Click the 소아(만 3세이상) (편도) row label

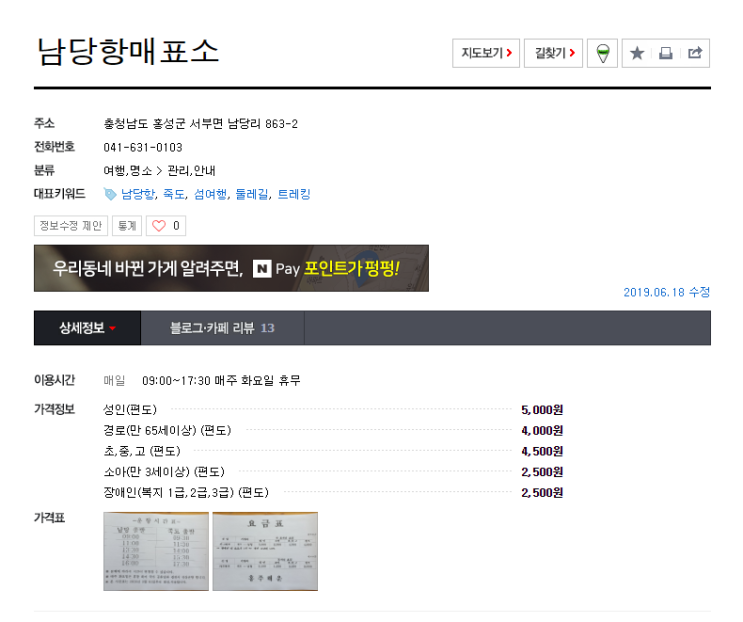point(164,472)
